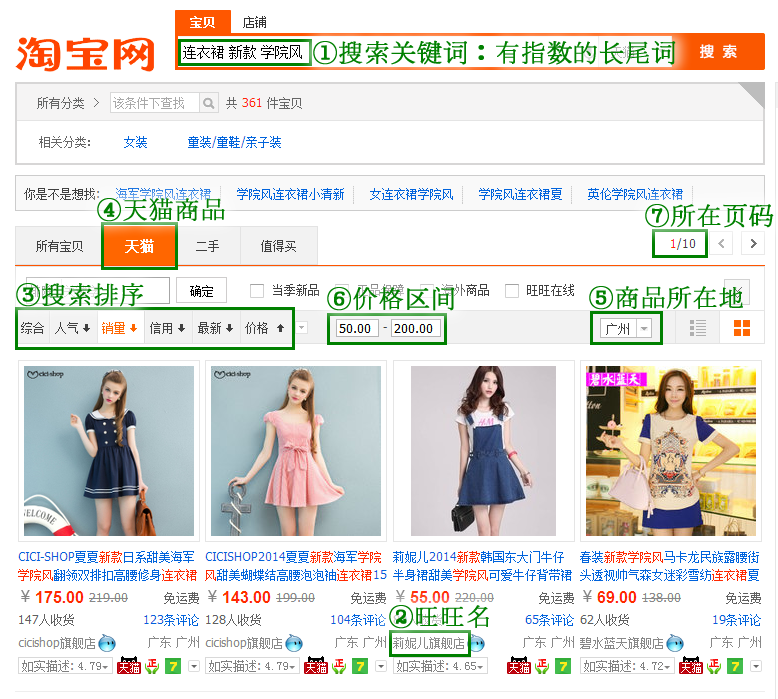Image resolution: width=778 pixels, height=699 pixels.
Task: Switch to the 天猫 tab
Action: pos(139,246)
